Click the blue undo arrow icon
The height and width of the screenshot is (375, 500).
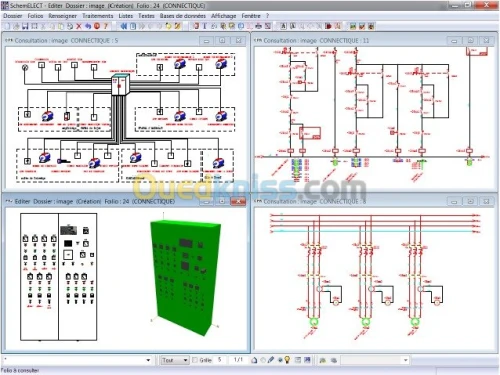pos(88,26)
